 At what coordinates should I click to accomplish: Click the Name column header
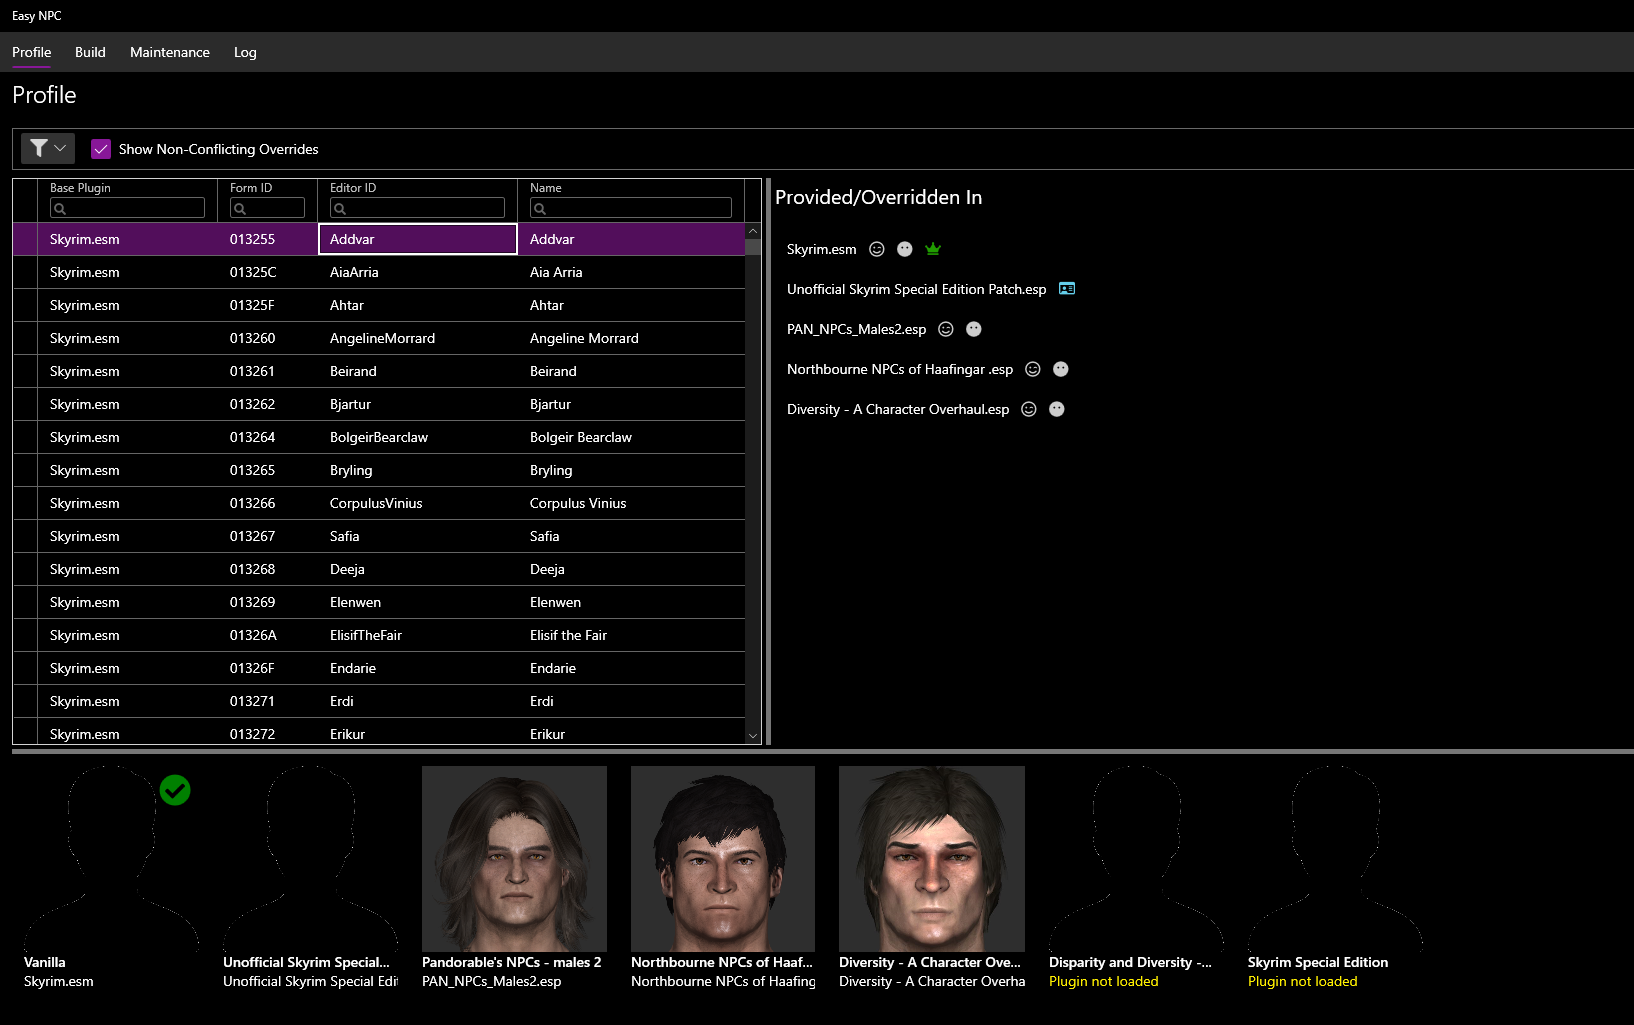click(546, 188)
